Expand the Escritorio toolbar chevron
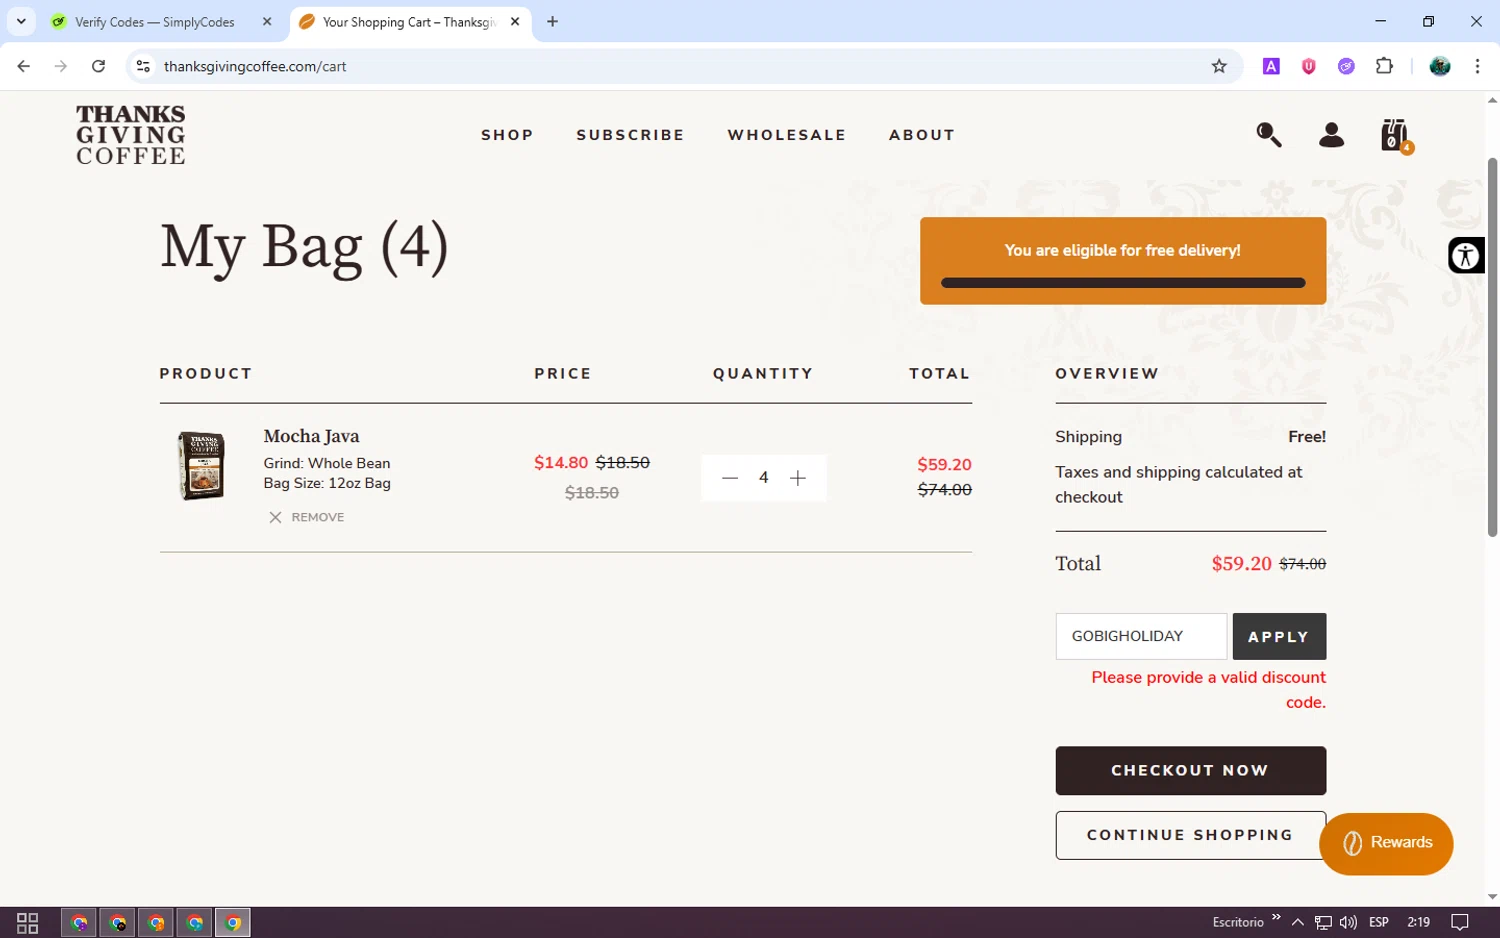The image size is (1500, 938). [x=1276, y=917]
